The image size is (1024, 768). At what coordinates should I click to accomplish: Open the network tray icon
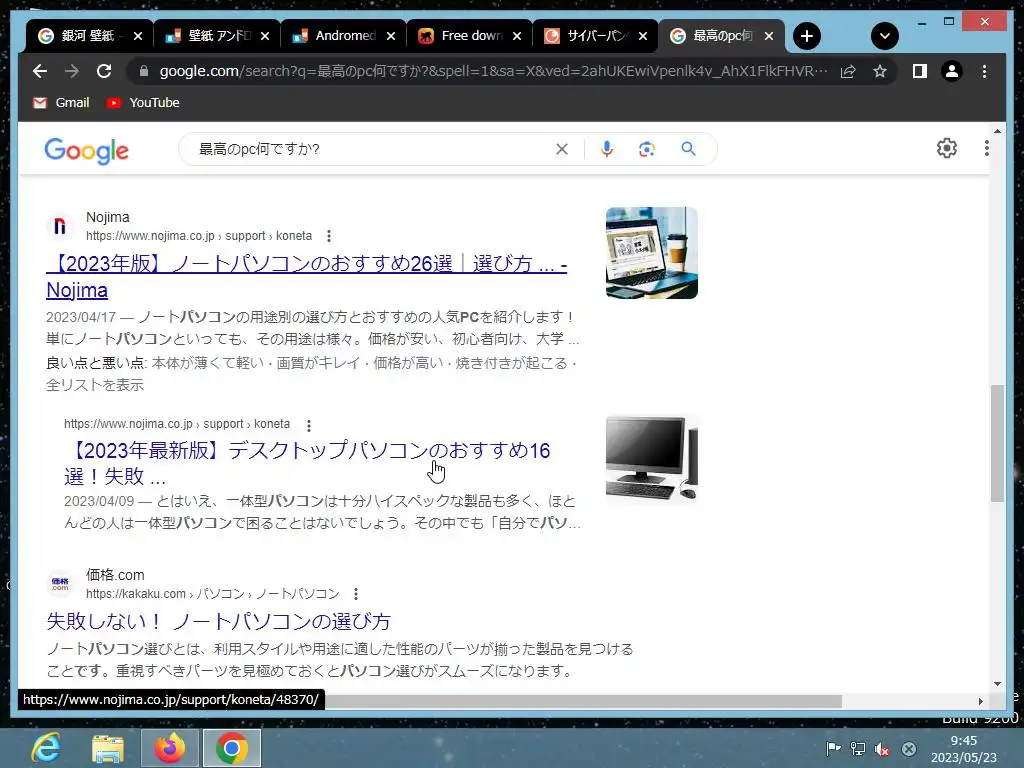click(857, 748)
